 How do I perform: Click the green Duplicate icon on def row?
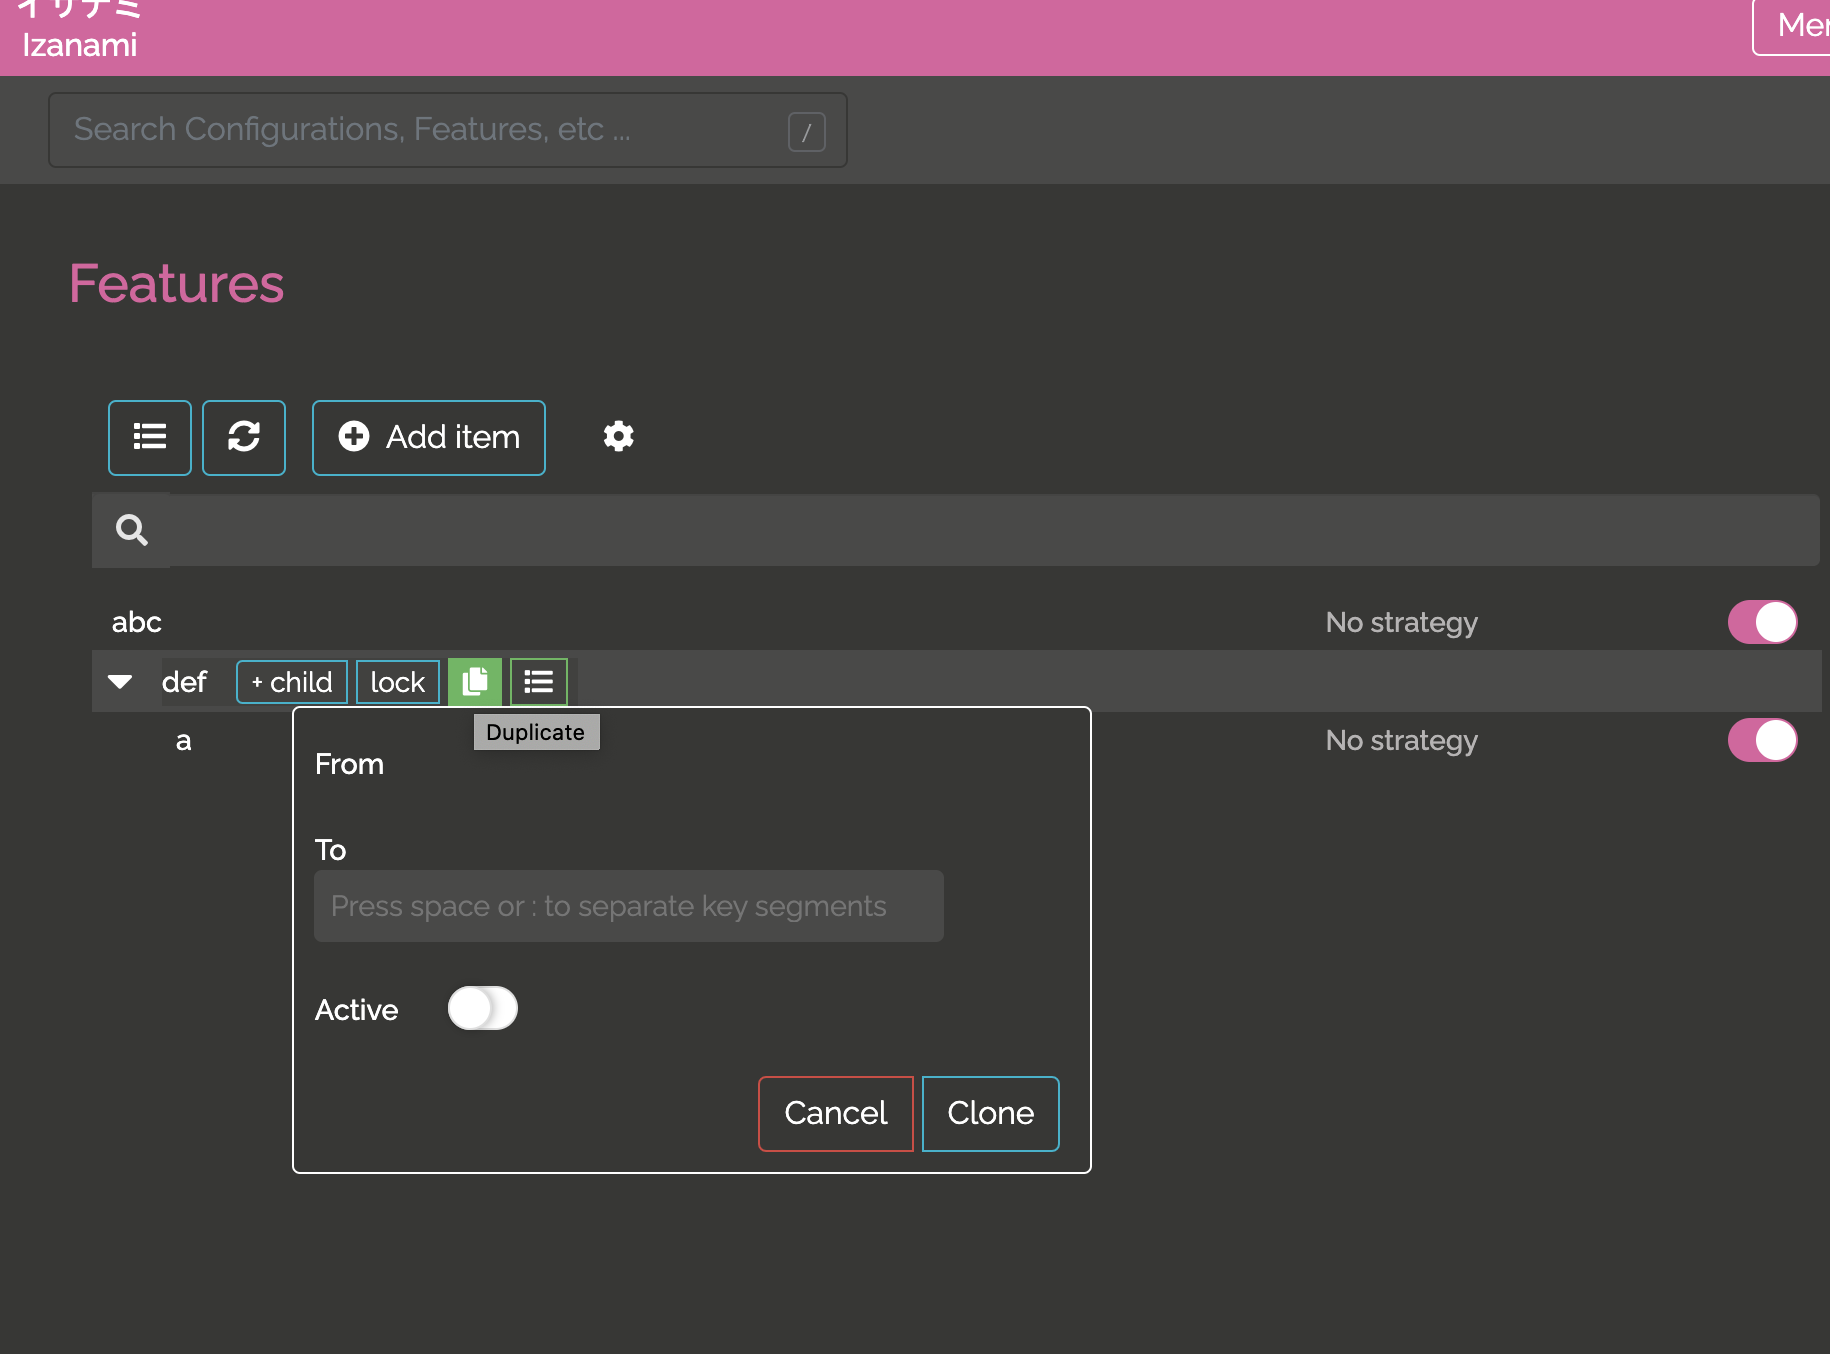click(x=474, y=681)
